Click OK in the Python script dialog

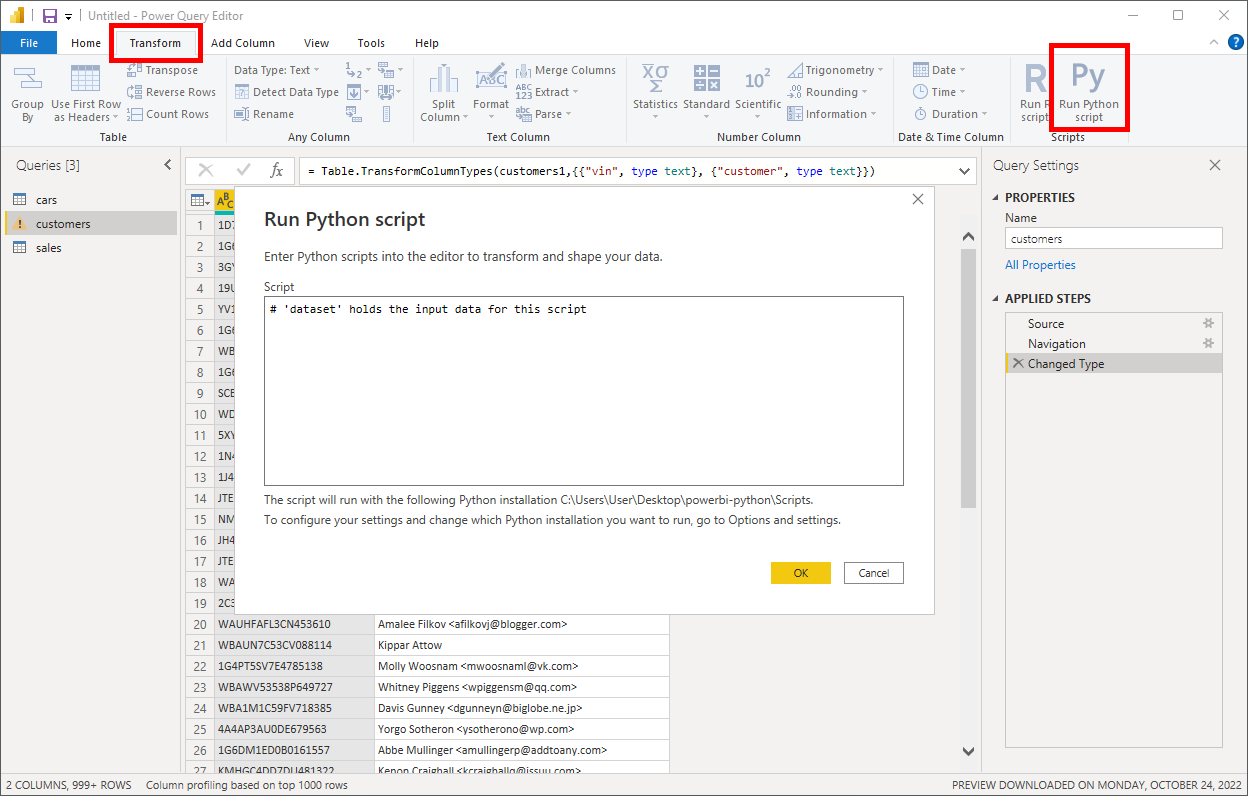click(x=800, y=572)
